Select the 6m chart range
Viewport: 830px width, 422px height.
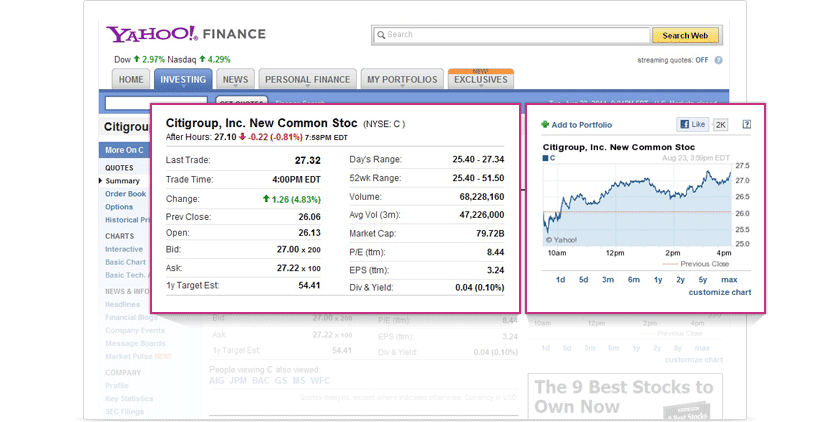click(634, 280)
